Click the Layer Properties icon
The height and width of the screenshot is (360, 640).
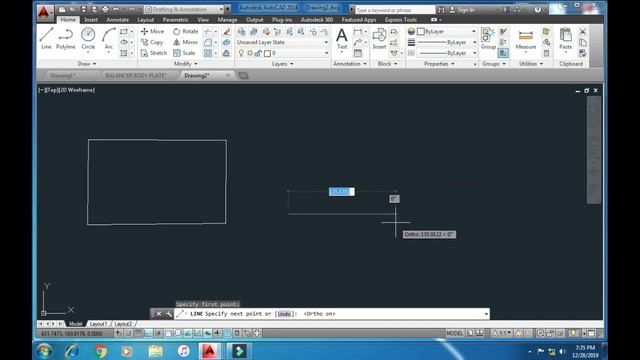pyautogui.click(x=242, y=31)
